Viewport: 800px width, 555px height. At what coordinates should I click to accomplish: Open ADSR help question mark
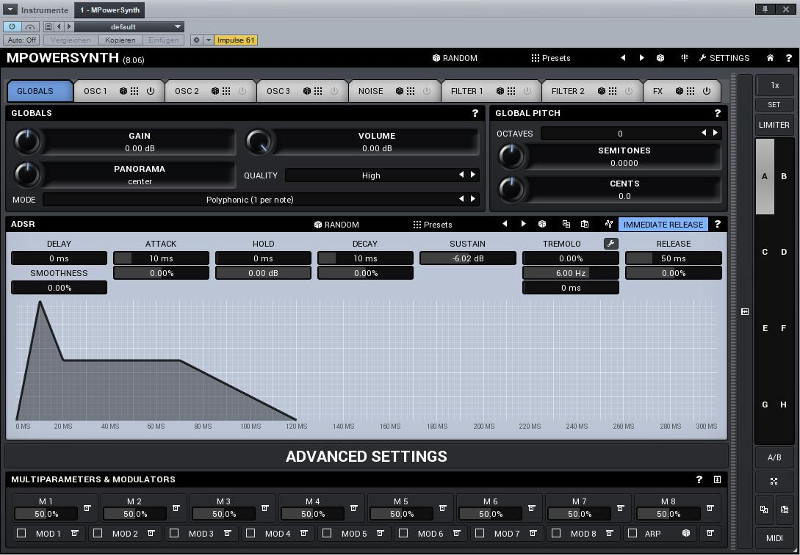pyautogui.click(x=717, y=224)
